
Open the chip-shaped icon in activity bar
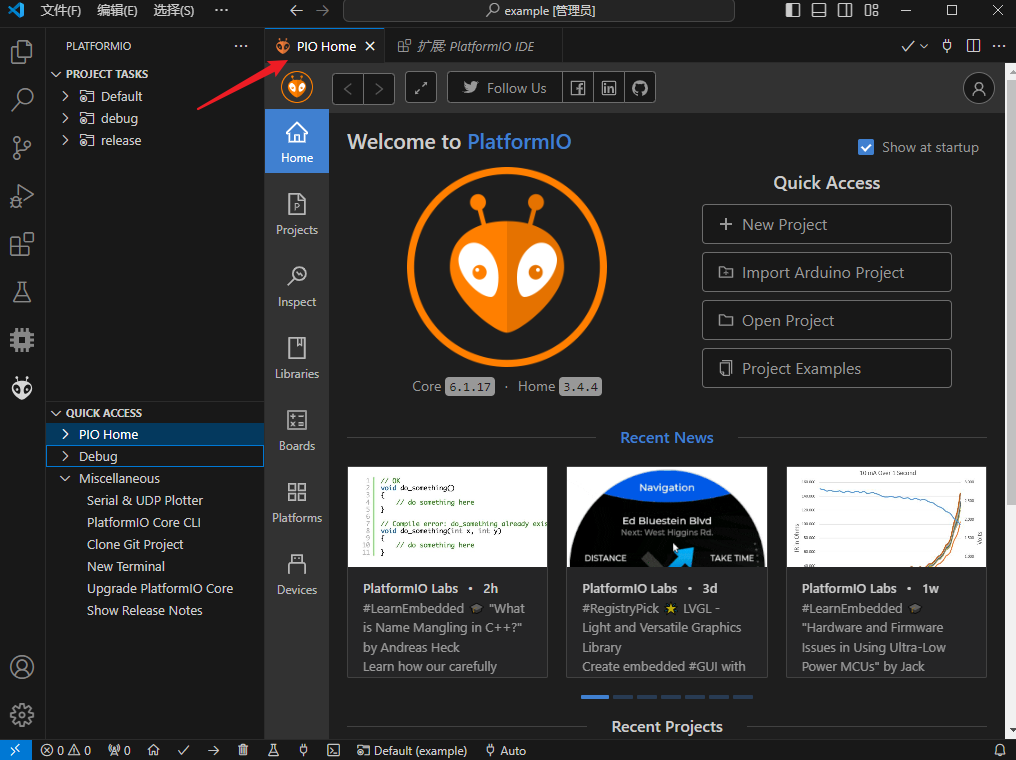tap(22, 340)
